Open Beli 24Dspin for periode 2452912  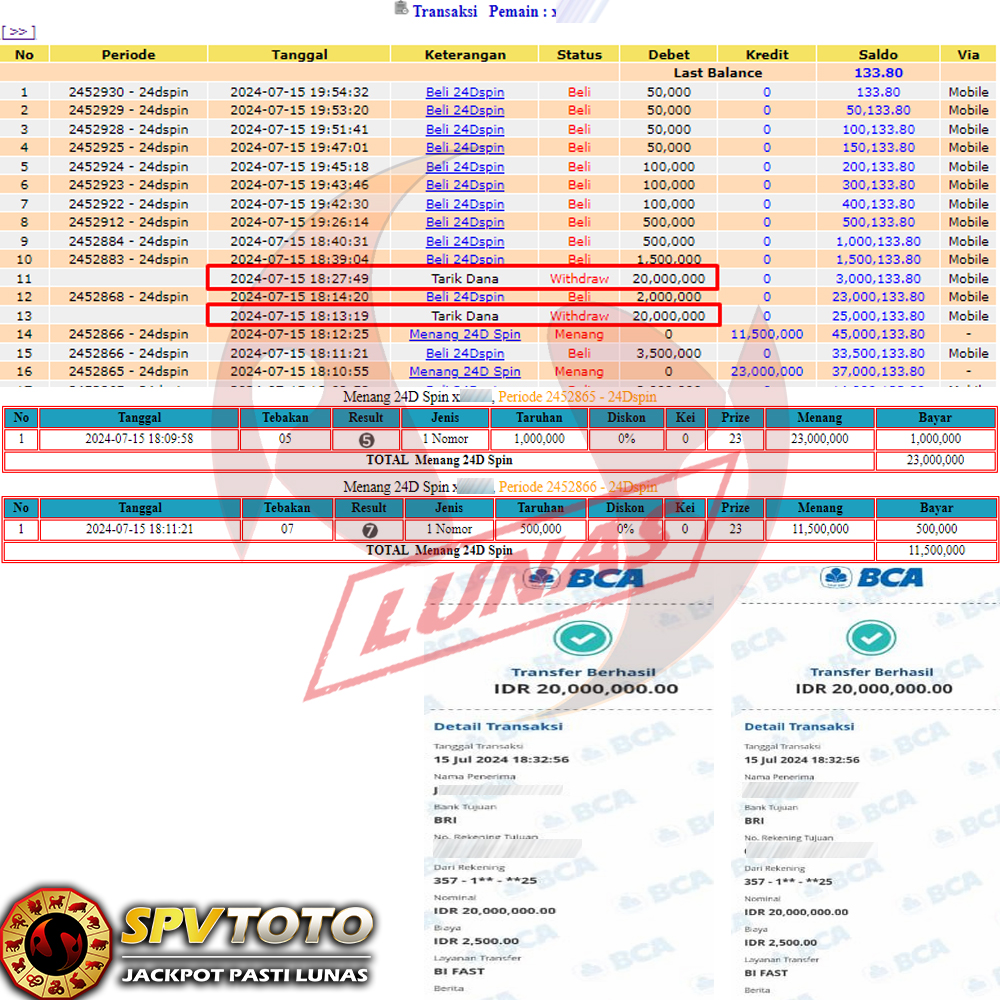click(465, 222)
